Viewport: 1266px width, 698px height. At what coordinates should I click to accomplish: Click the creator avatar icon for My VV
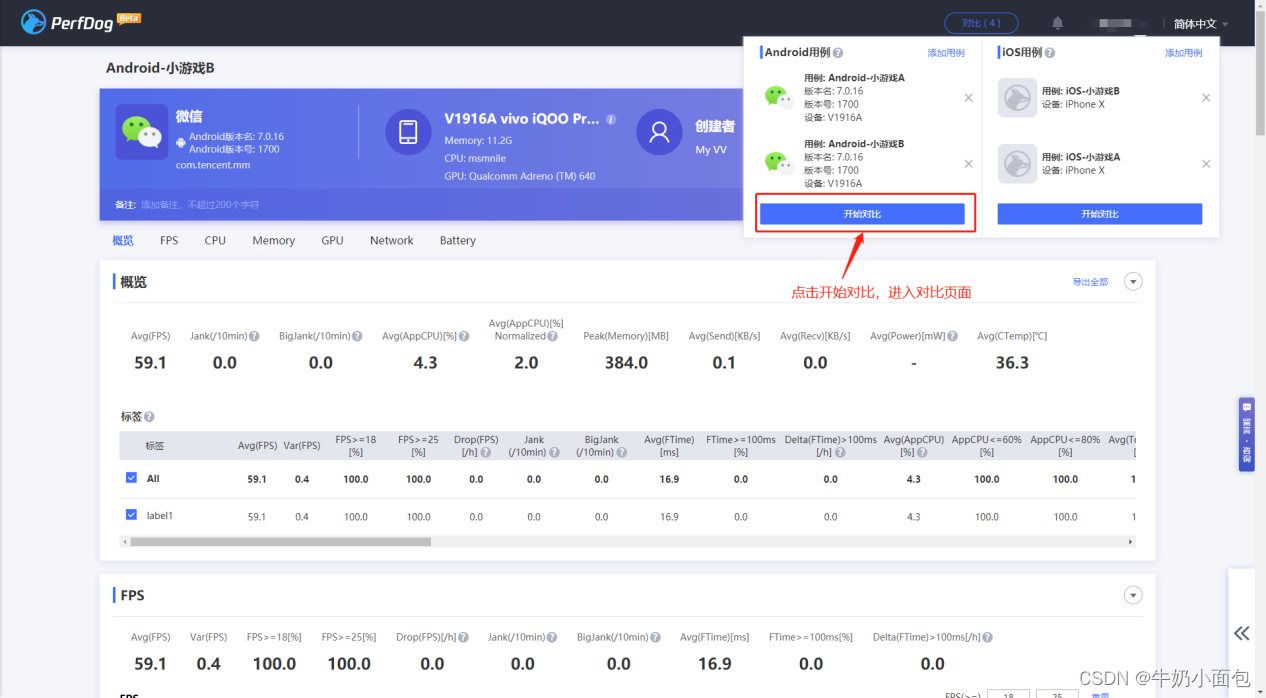coord(659,131)
